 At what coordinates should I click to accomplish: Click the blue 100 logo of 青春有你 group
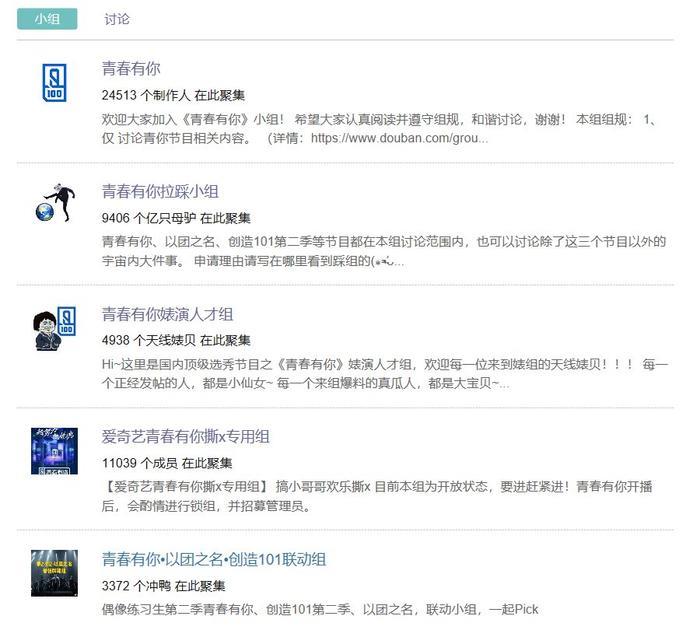coord(54,83)
